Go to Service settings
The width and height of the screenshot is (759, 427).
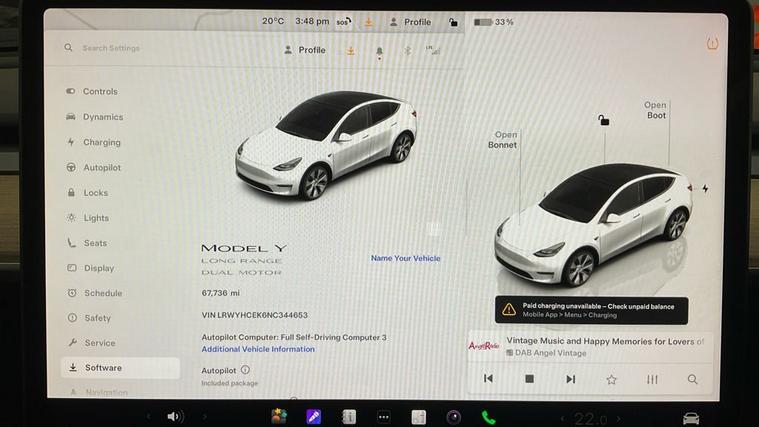91,343
